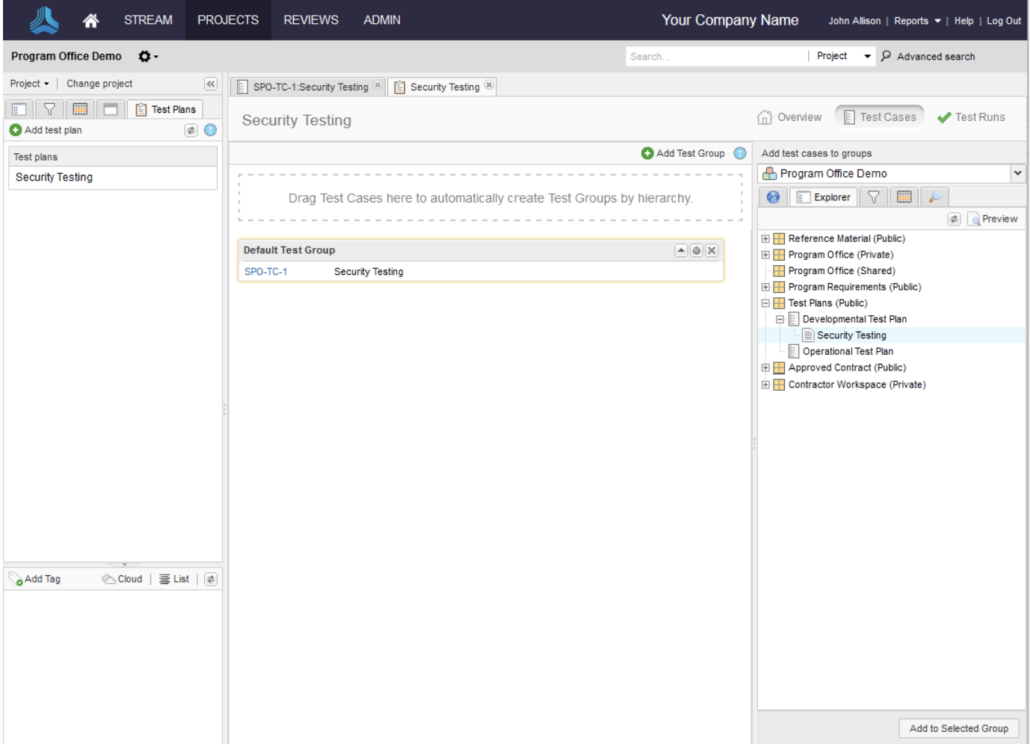The height and width of the screenshot is (744, 1030).
Task: Open the Preview icon in the right panel
Action: pos(994,218)
